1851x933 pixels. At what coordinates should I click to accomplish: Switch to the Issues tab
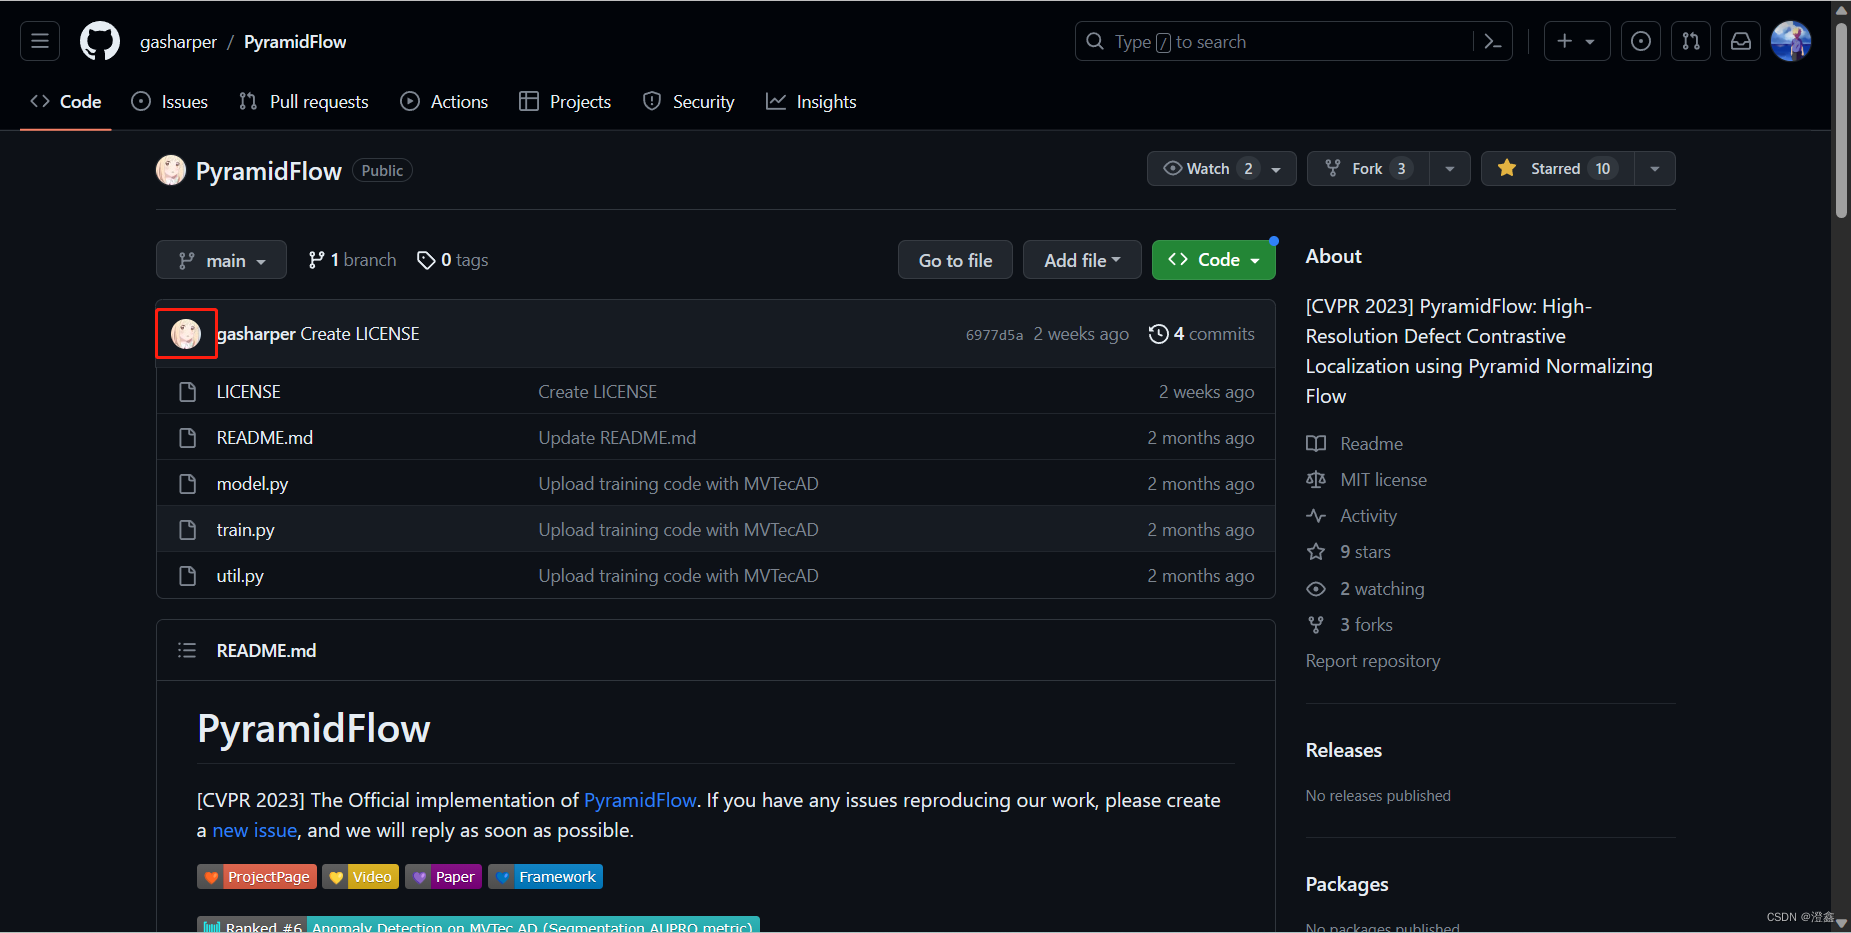click(x=170, y=102)
